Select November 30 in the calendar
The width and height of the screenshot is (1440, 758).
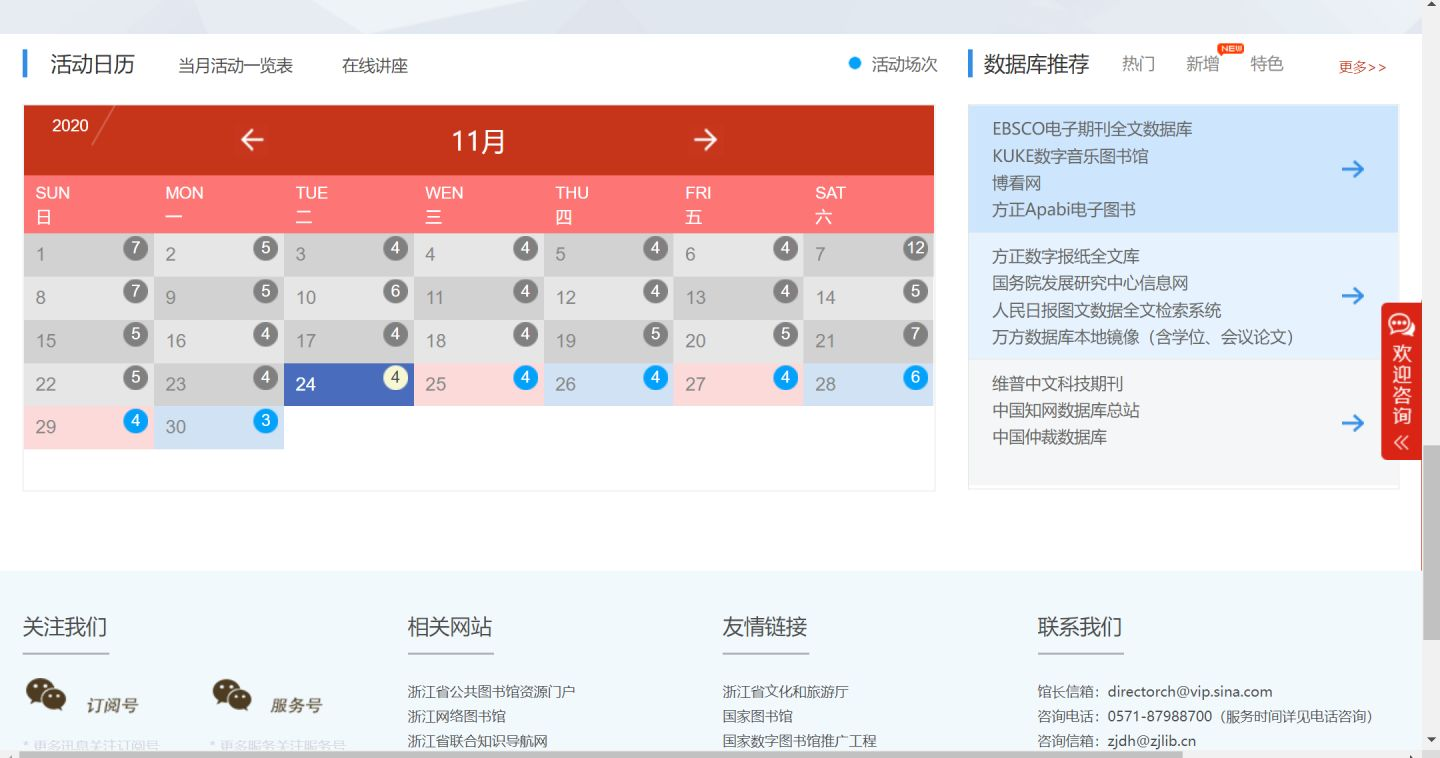coord(219,427)
